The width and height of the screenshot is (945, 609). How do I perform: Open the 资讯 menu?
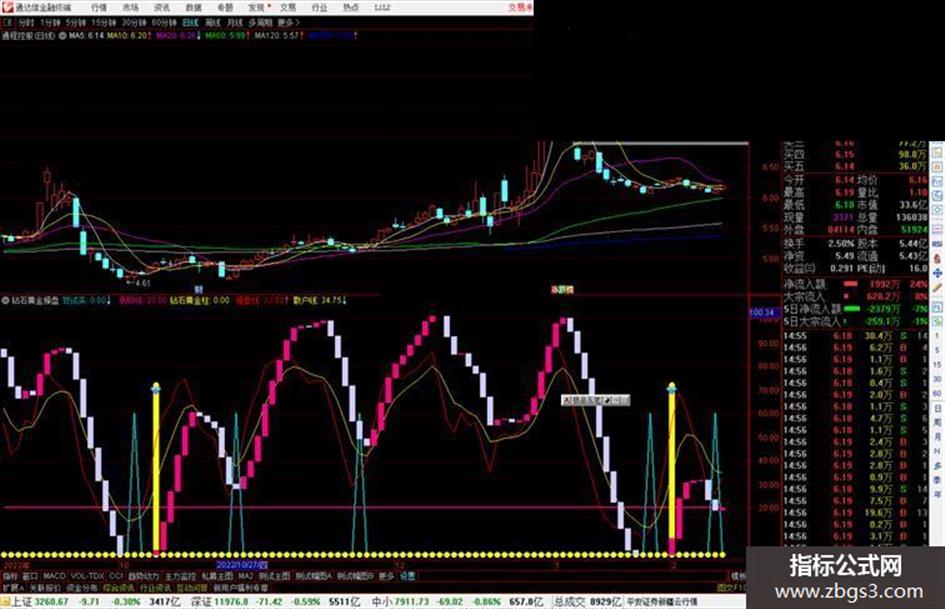coord(162,7)
